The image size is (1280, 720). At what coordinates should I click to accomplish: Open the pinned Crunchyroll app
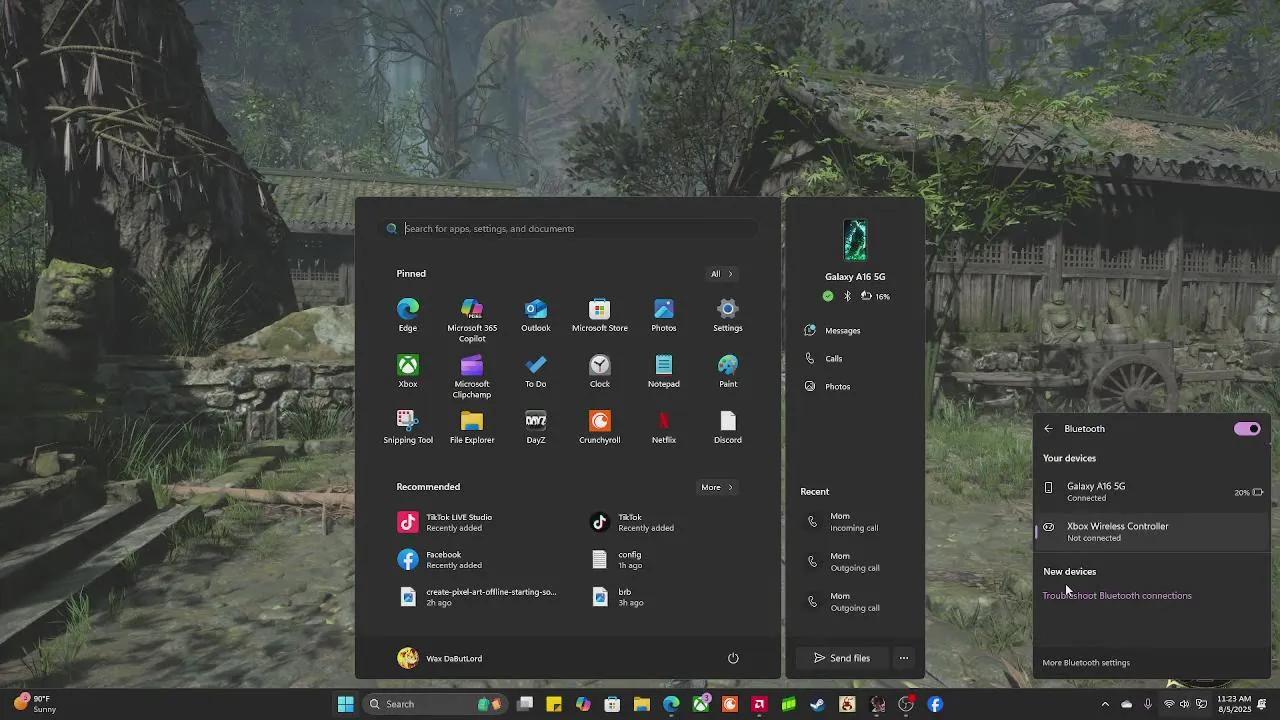point(600,427)
